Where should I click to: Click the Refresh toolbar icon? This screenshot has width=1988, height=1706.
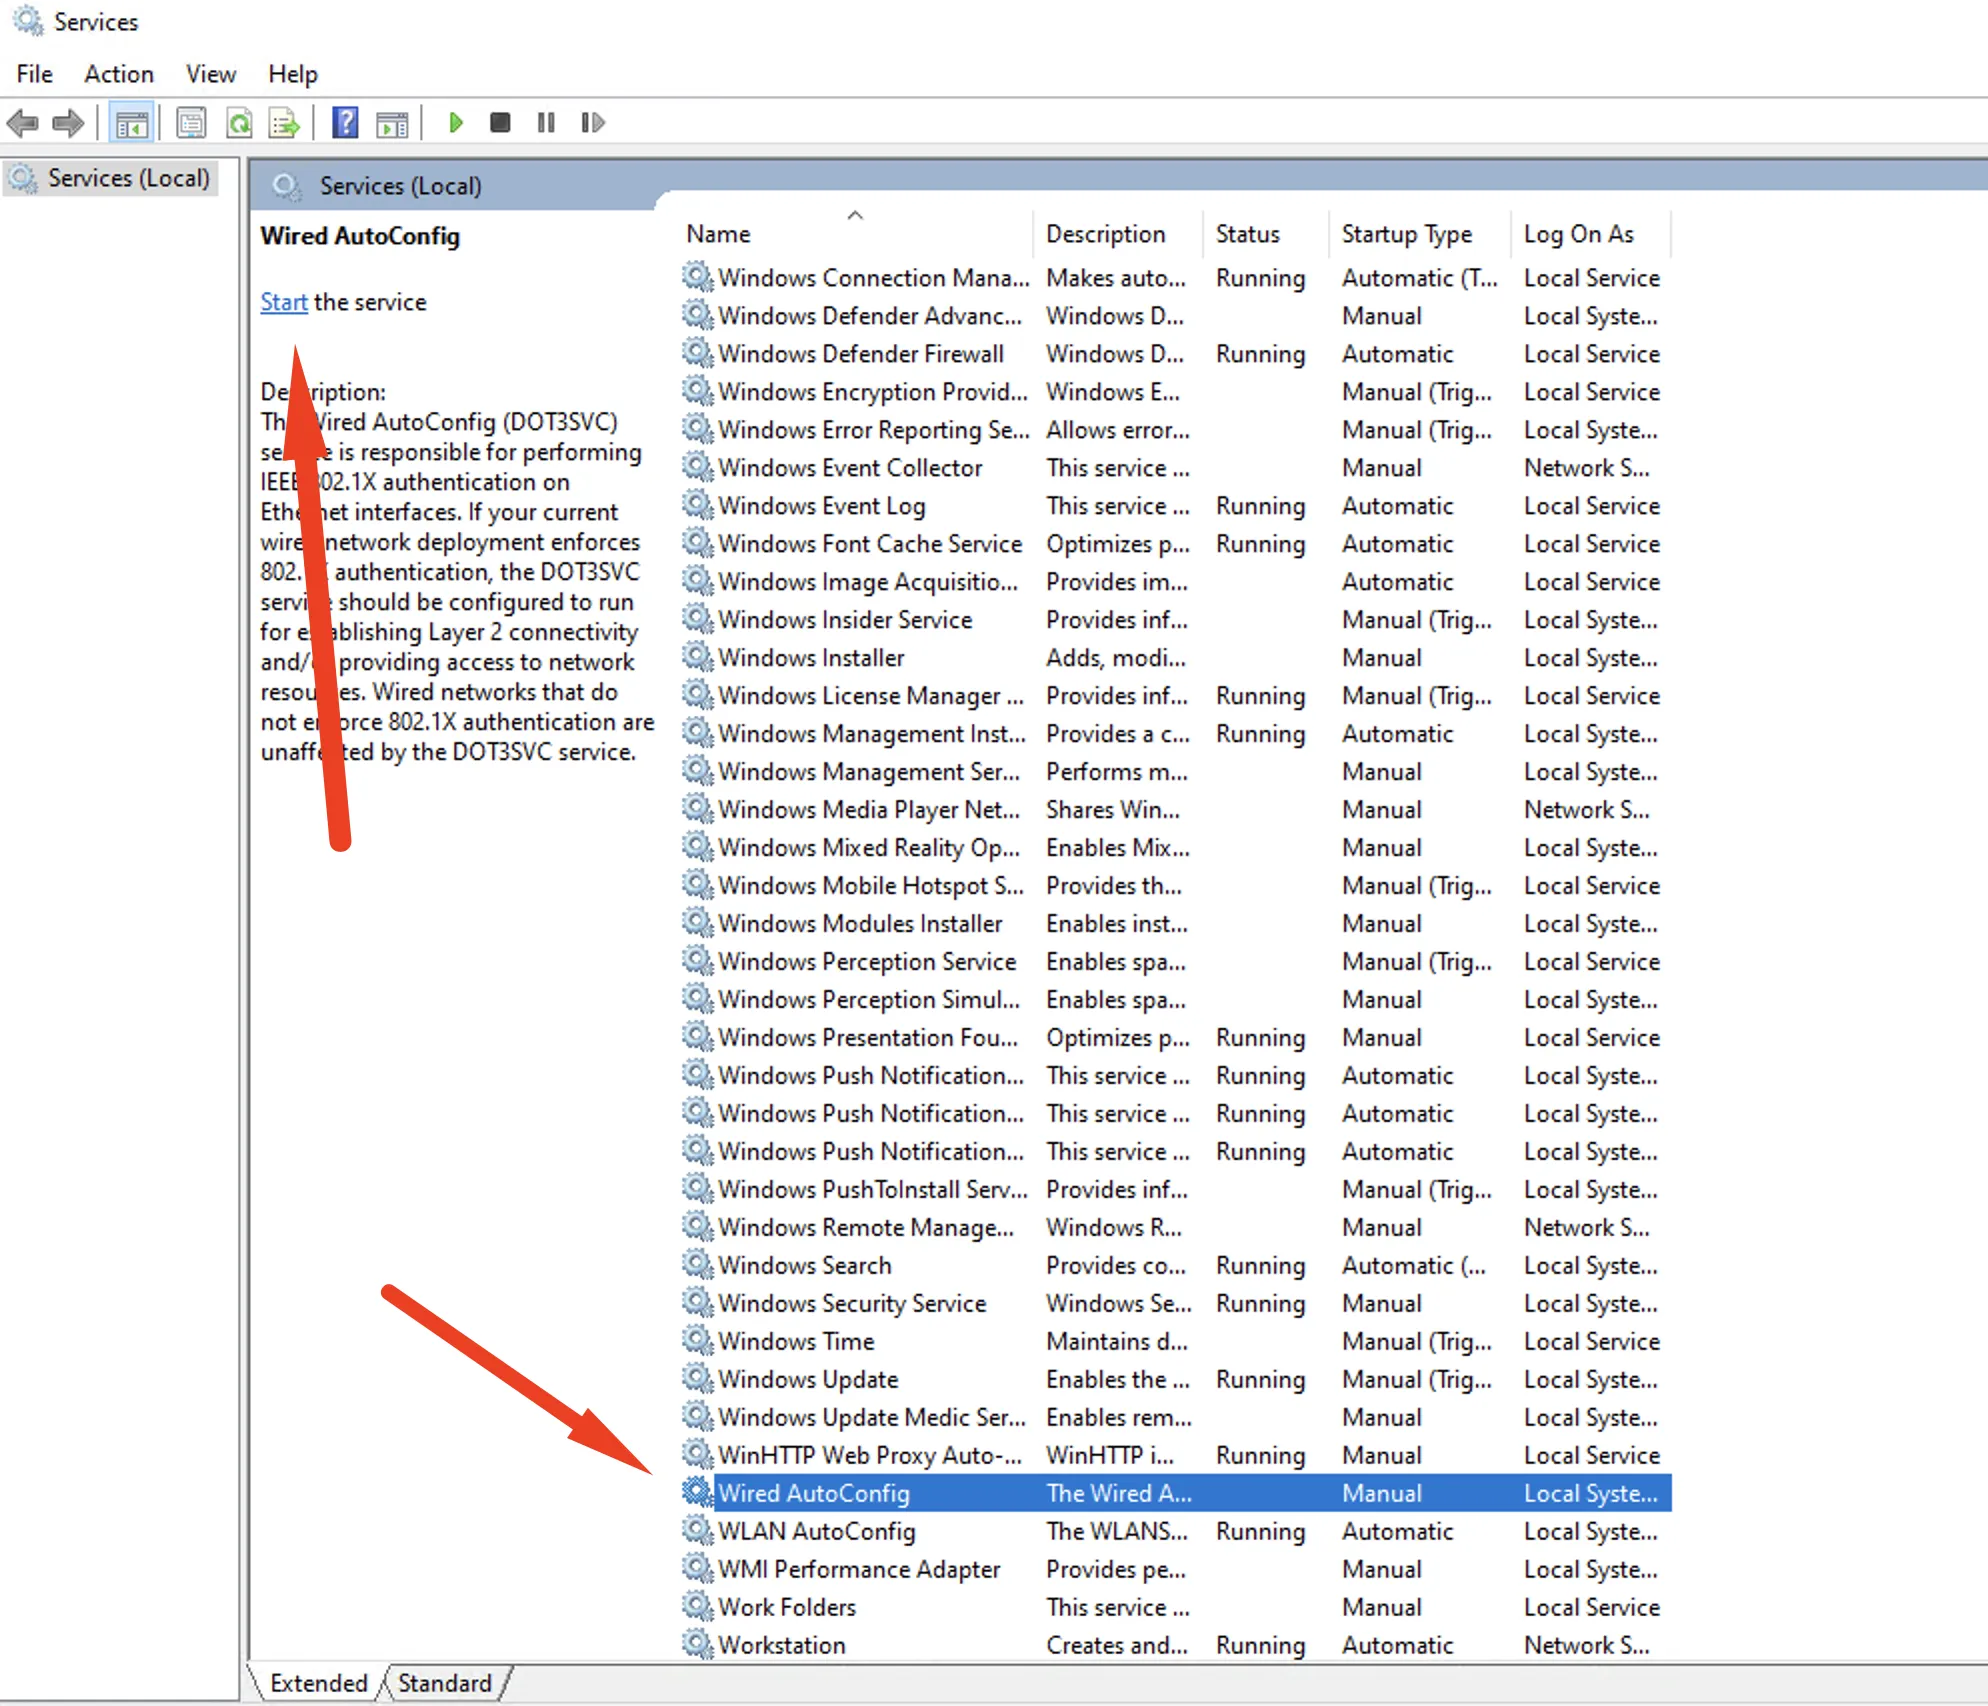click(239, 123)
